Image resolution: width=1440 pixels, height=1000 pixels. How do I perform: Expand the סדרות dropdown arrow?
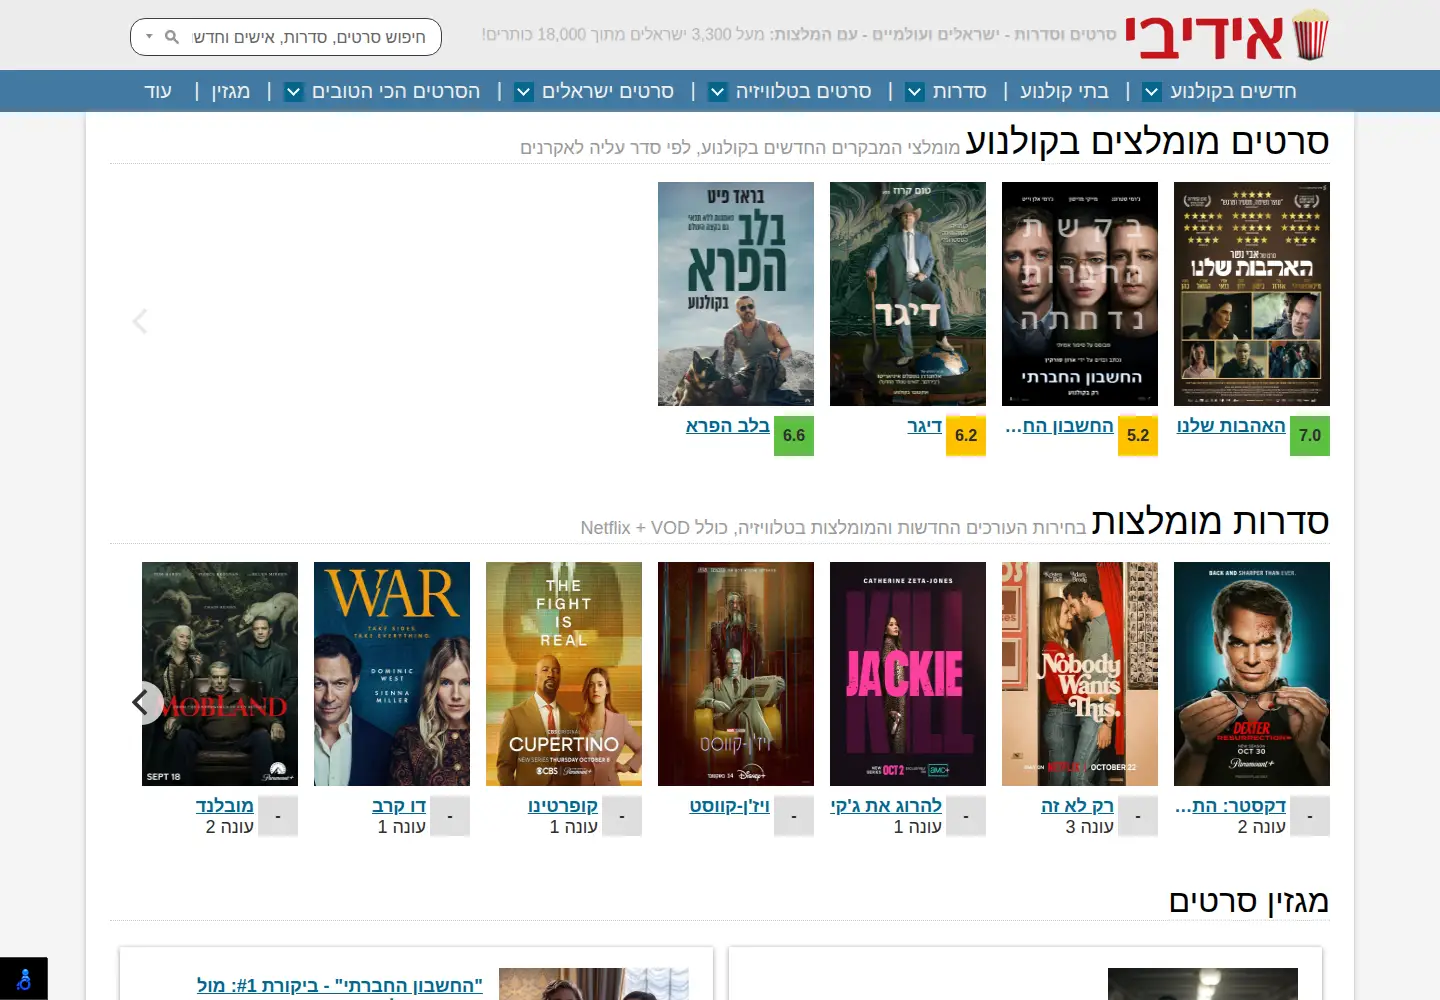915,92
